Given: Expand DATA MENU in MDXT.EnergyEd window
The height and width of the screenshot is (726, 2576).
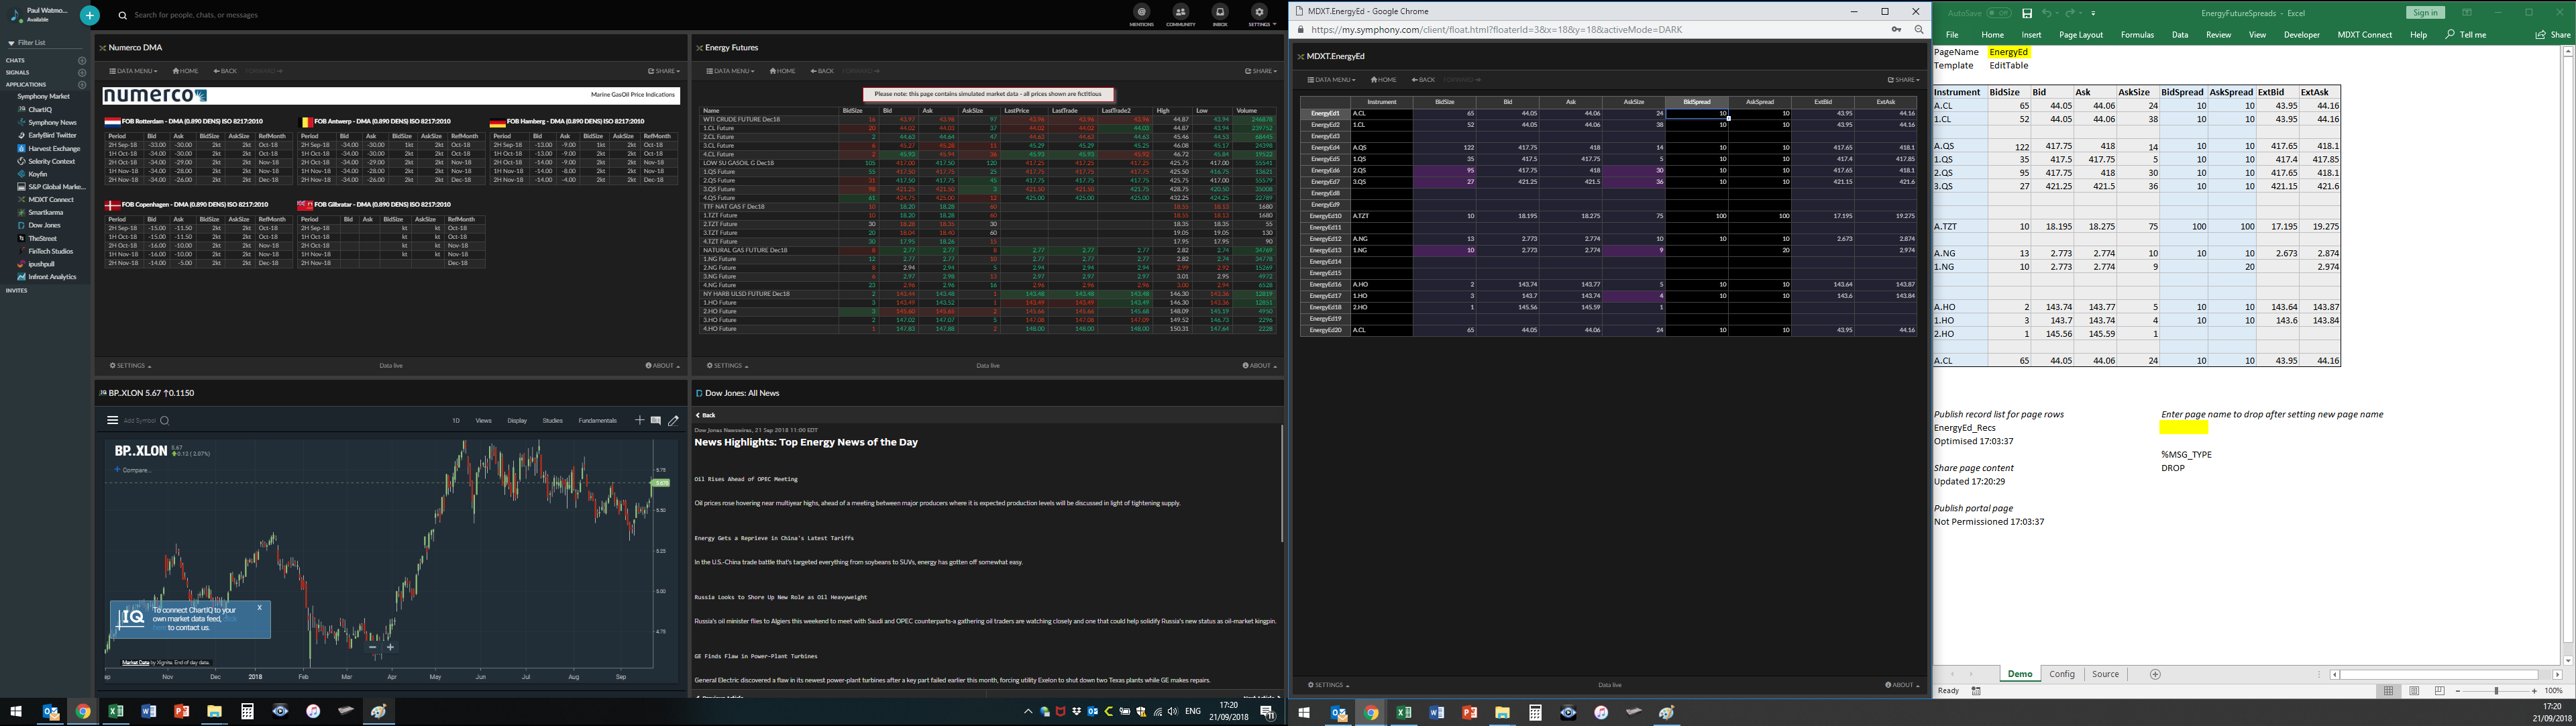Looking at the screenshot, I should point(1331,80).
